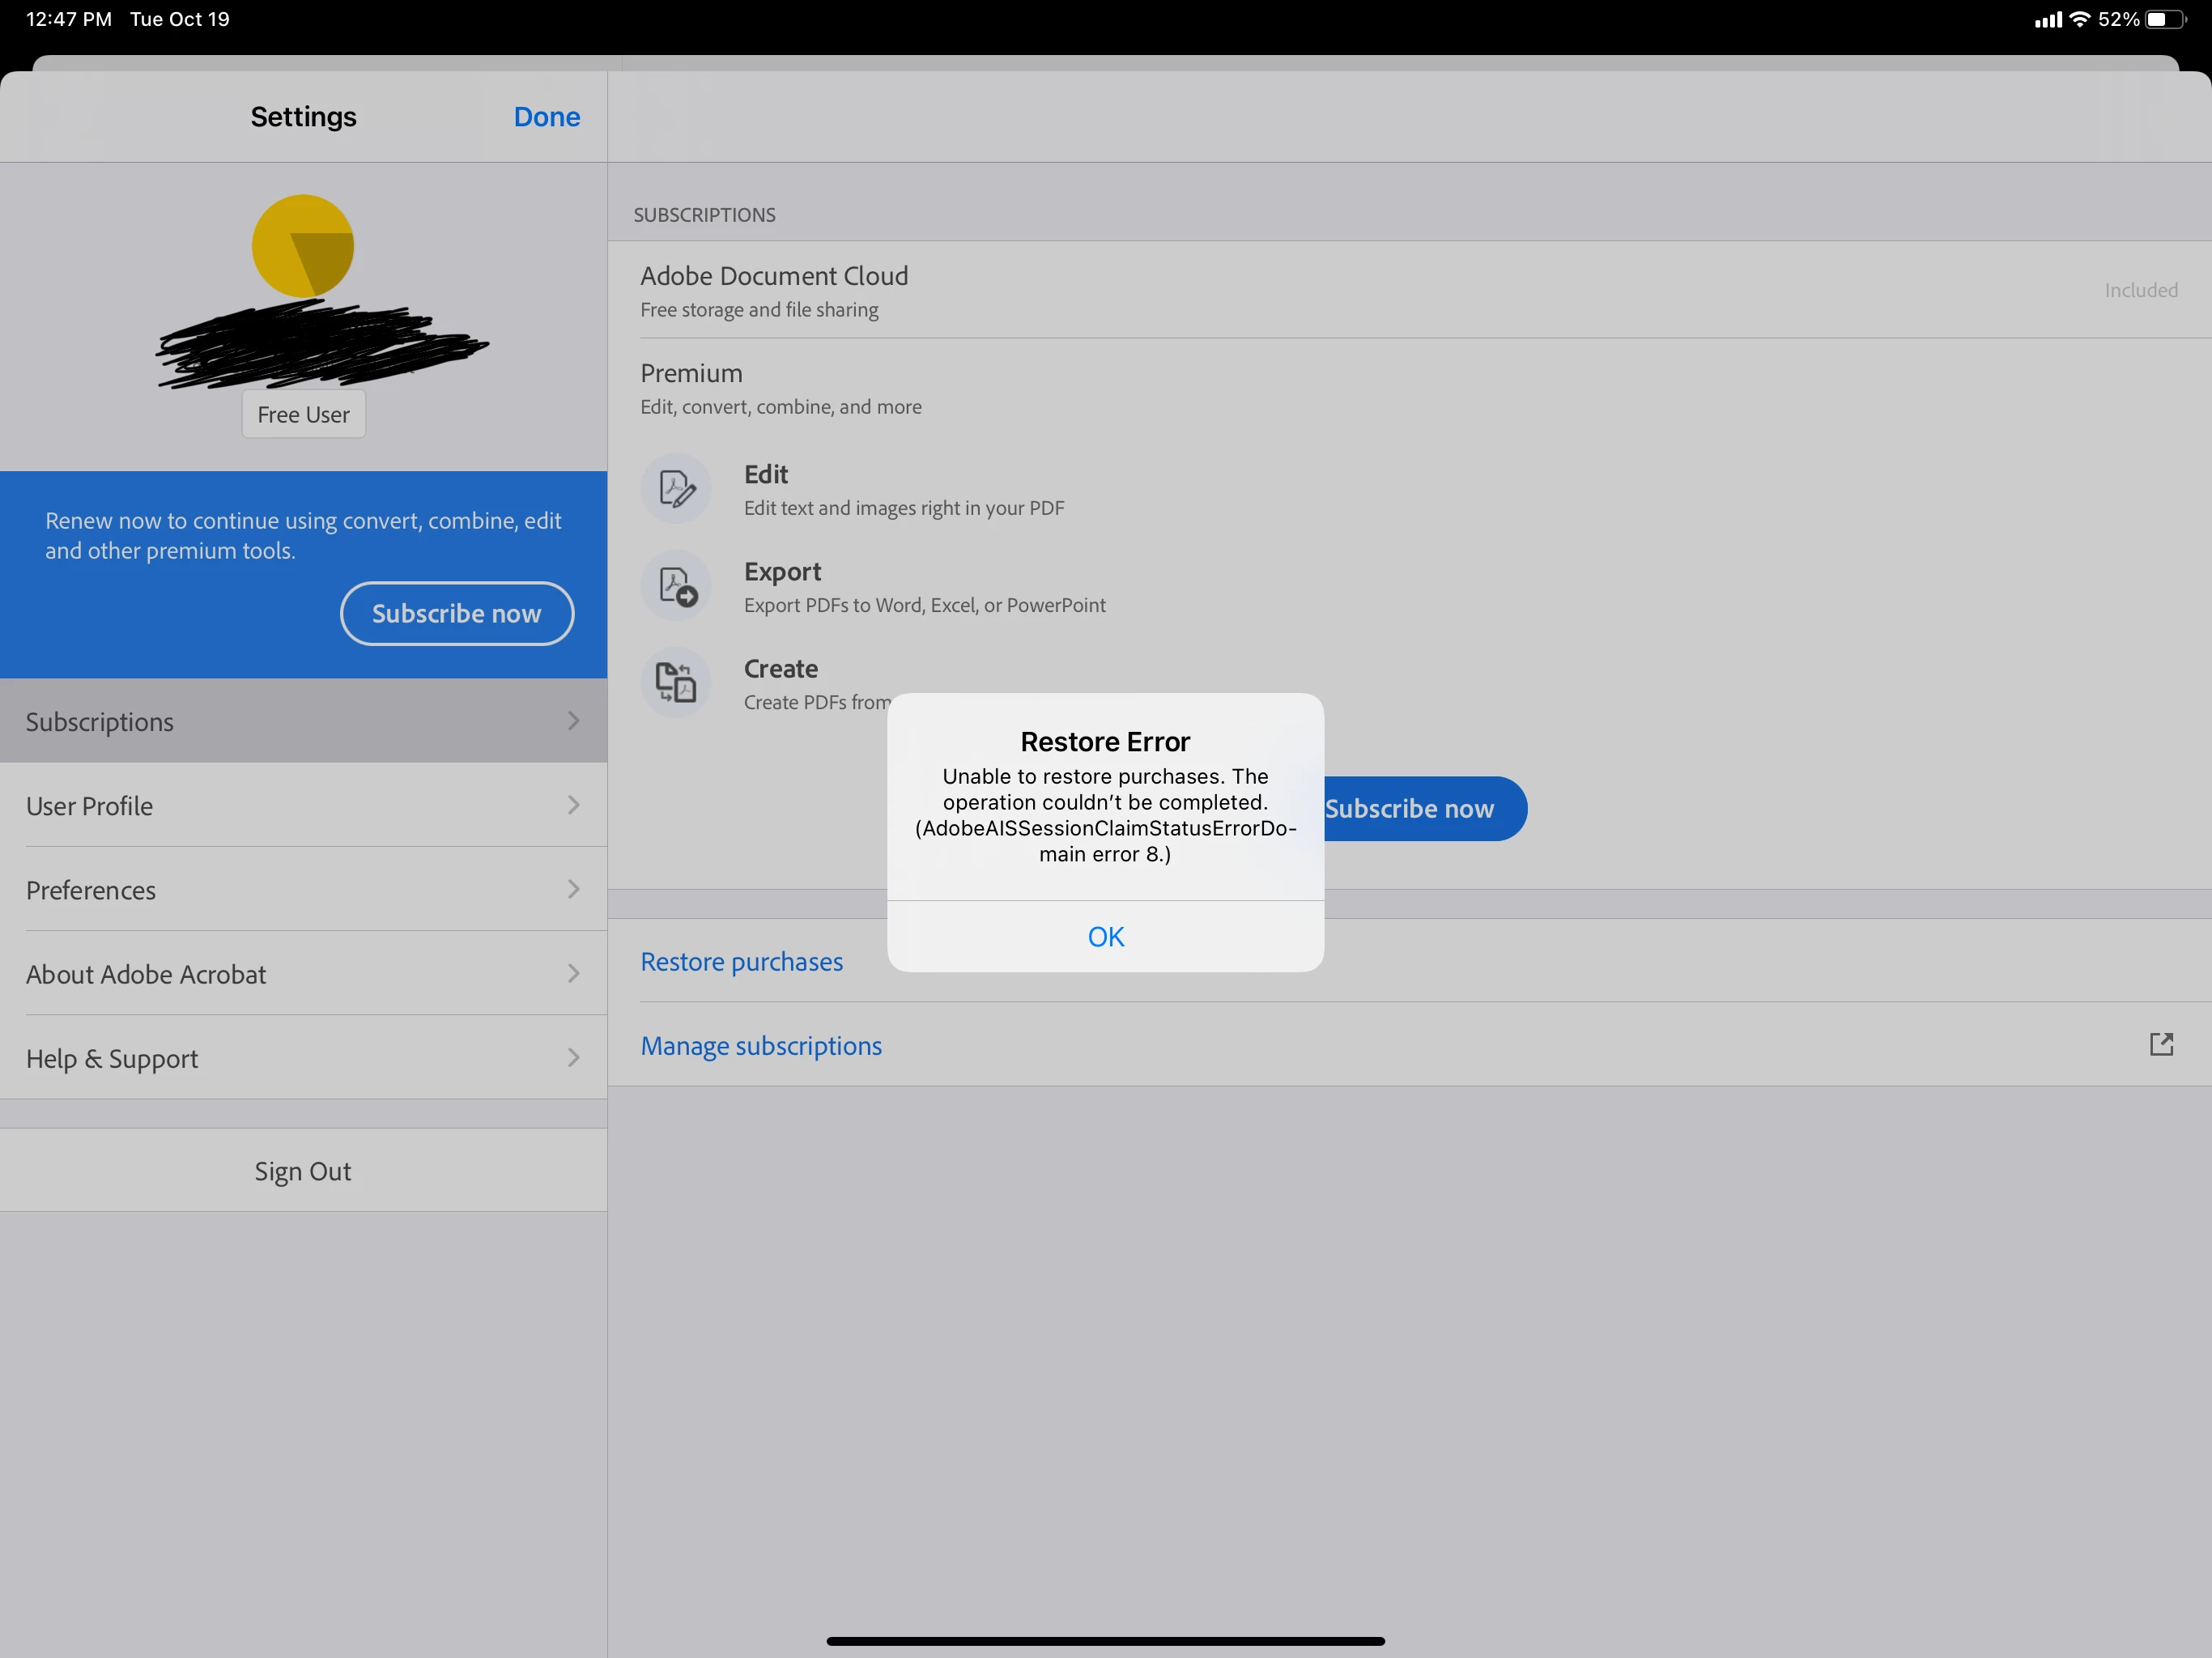Tap the battery indicator in status bar

[2164, 19]
